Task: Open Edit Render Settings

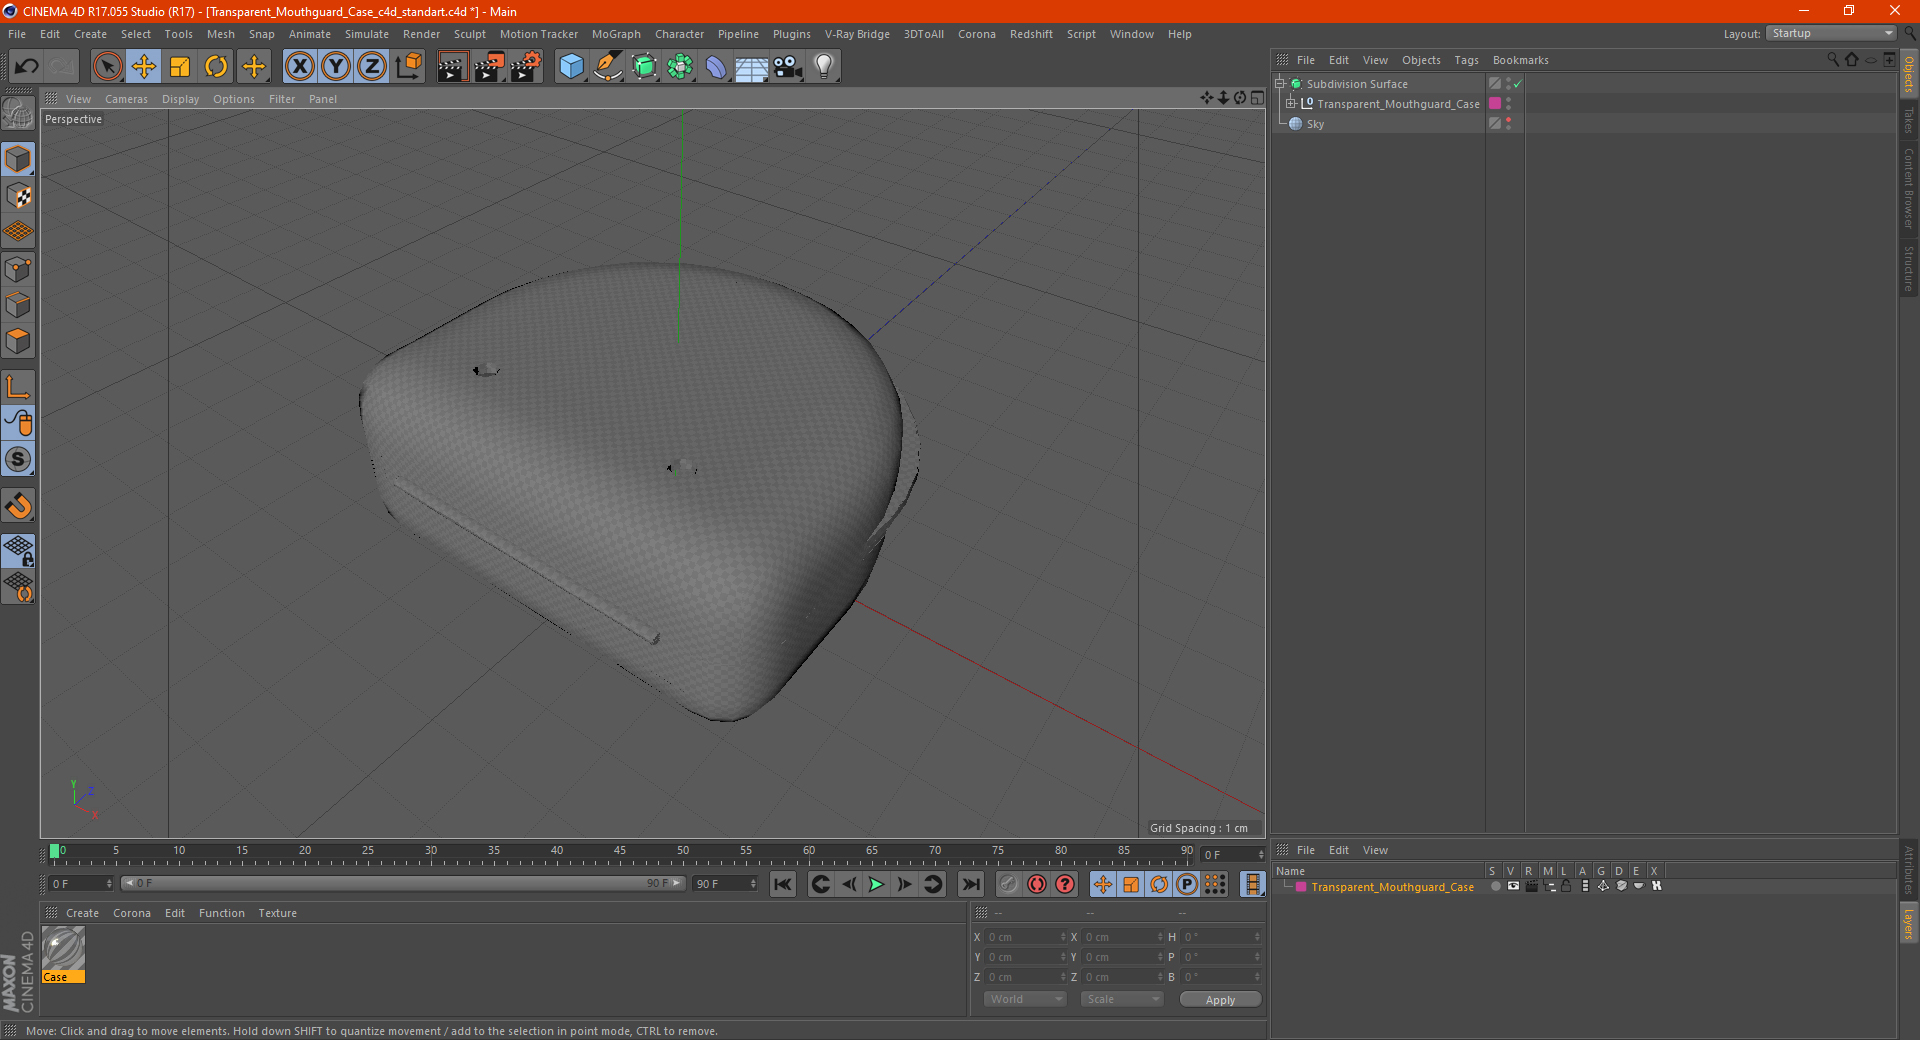Action: pyautogui.click(x=526, y=67)
